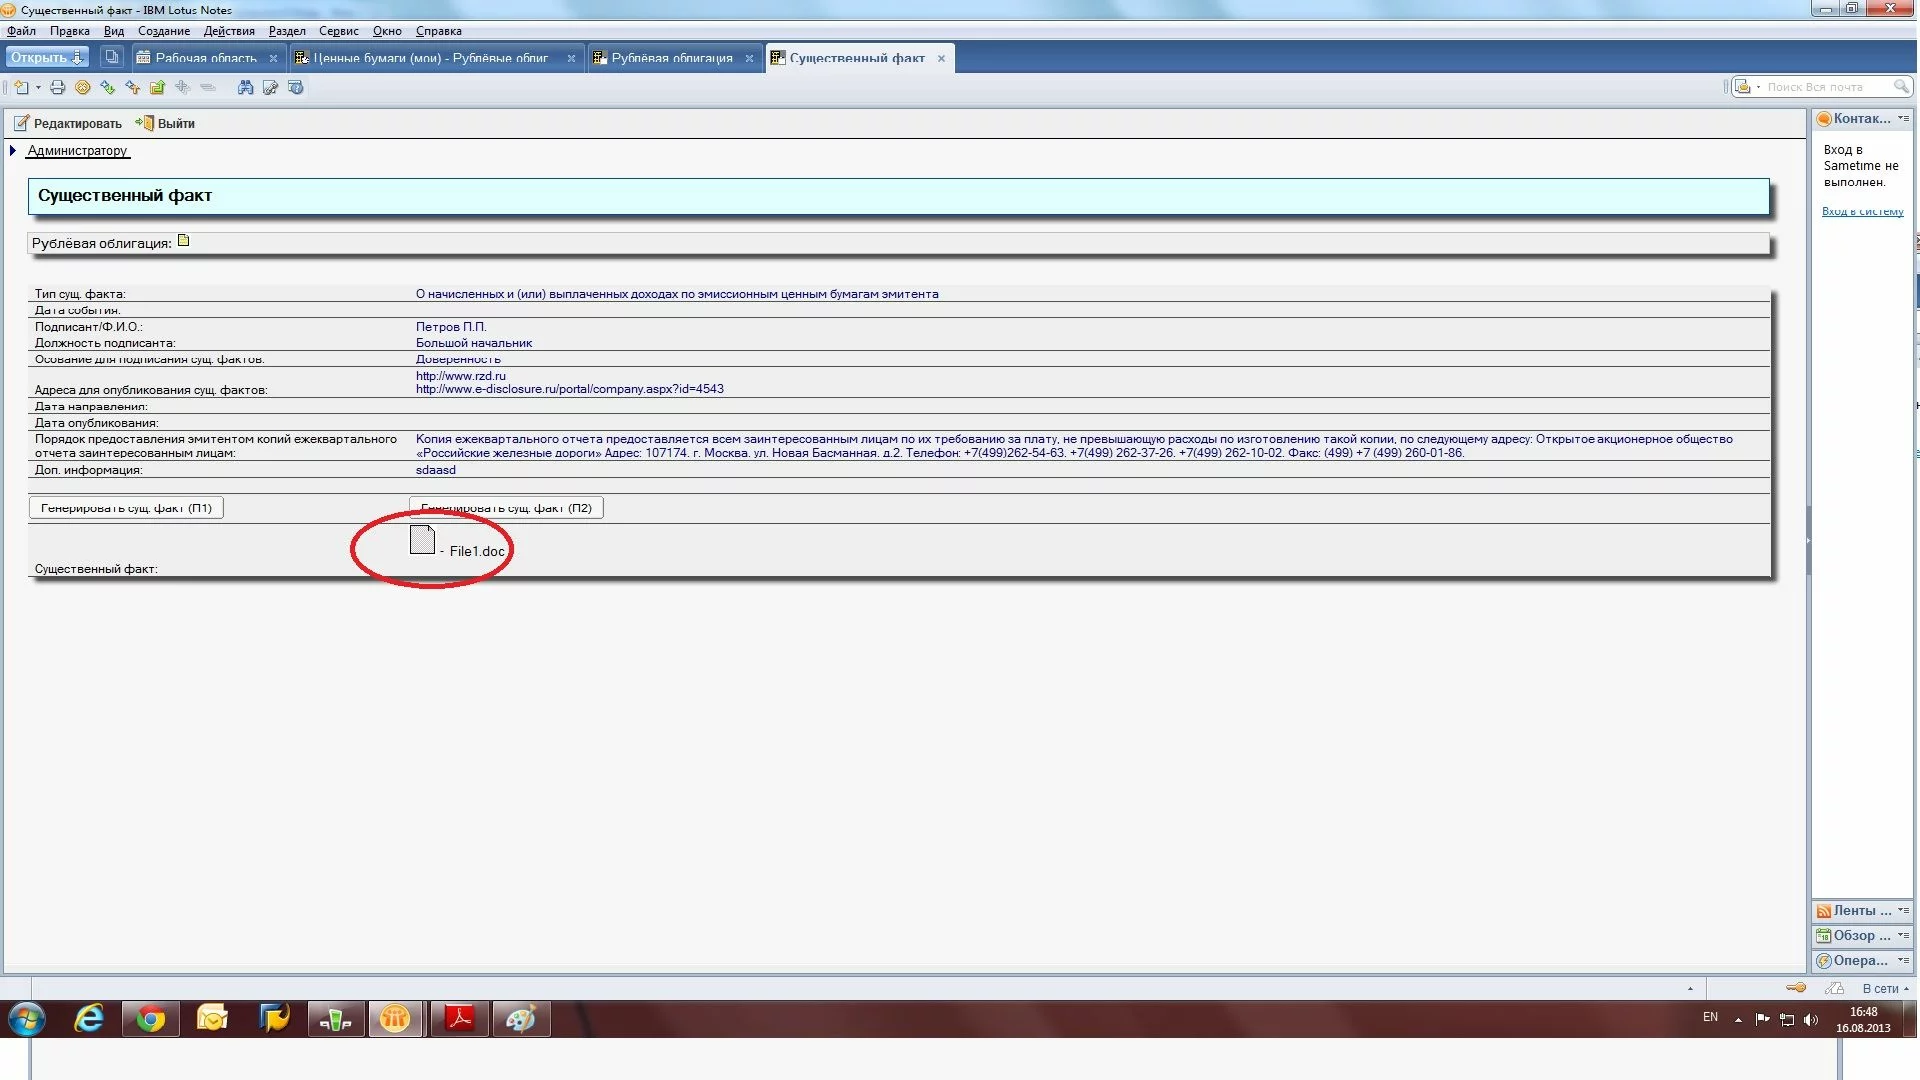Click the Stop orange circle icon
The height and width of the screenshot is (1080, 1920).
point(83,88)
